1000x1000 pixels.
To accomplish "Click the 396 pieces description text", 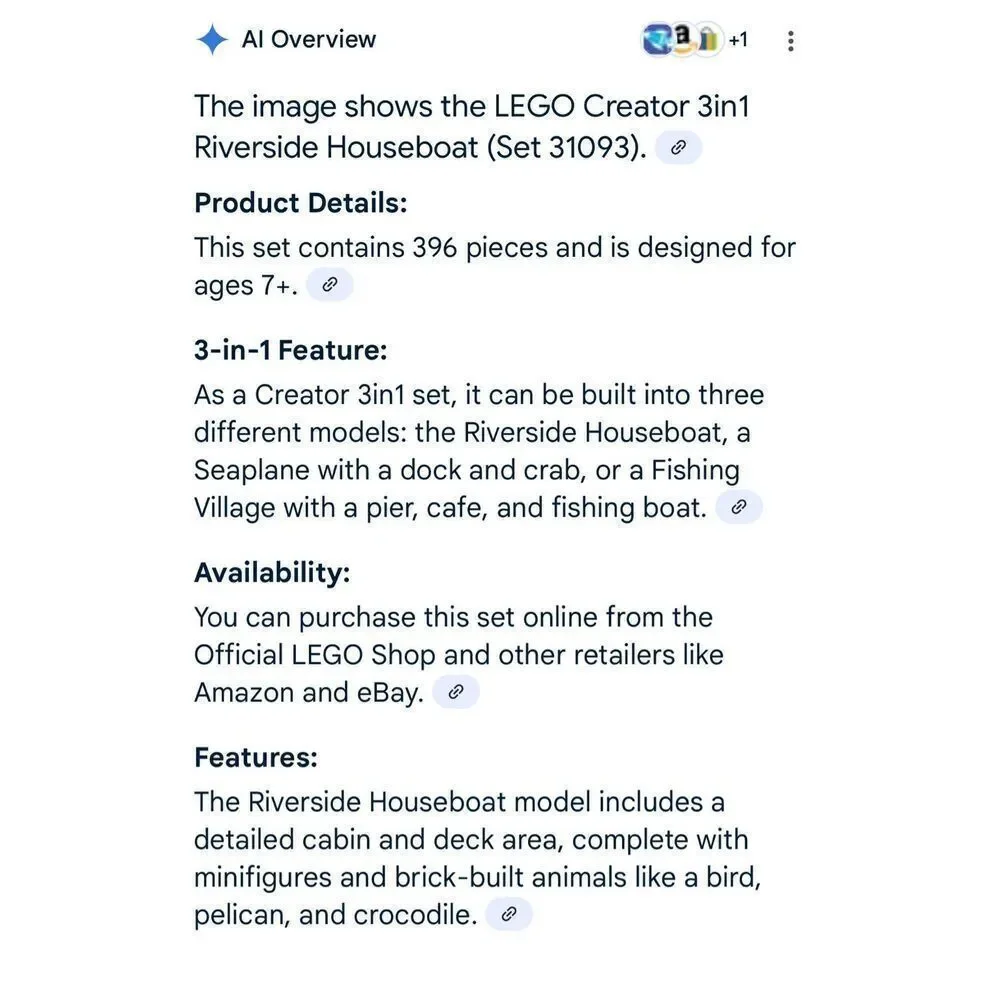I will [x=495, y=266].
